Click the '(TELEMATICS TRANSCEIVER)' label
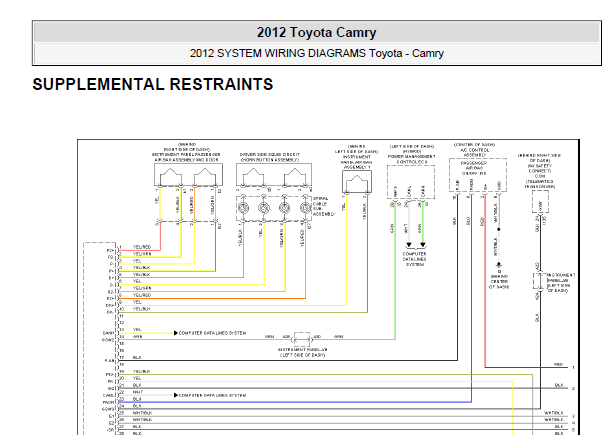 [x=540, y=184]
